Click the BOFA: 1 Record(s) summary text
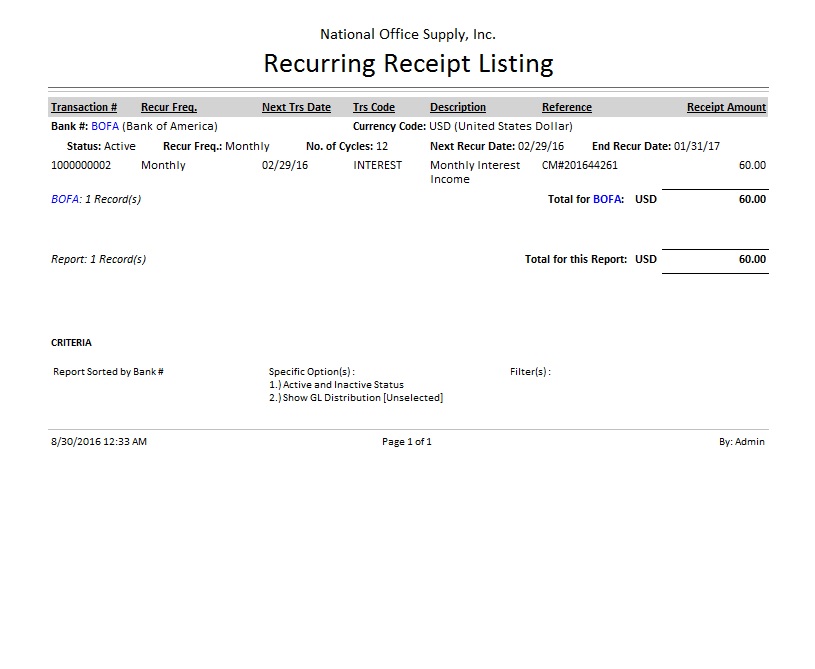Viewport: 815px width, 669px height. pos(96,199)
